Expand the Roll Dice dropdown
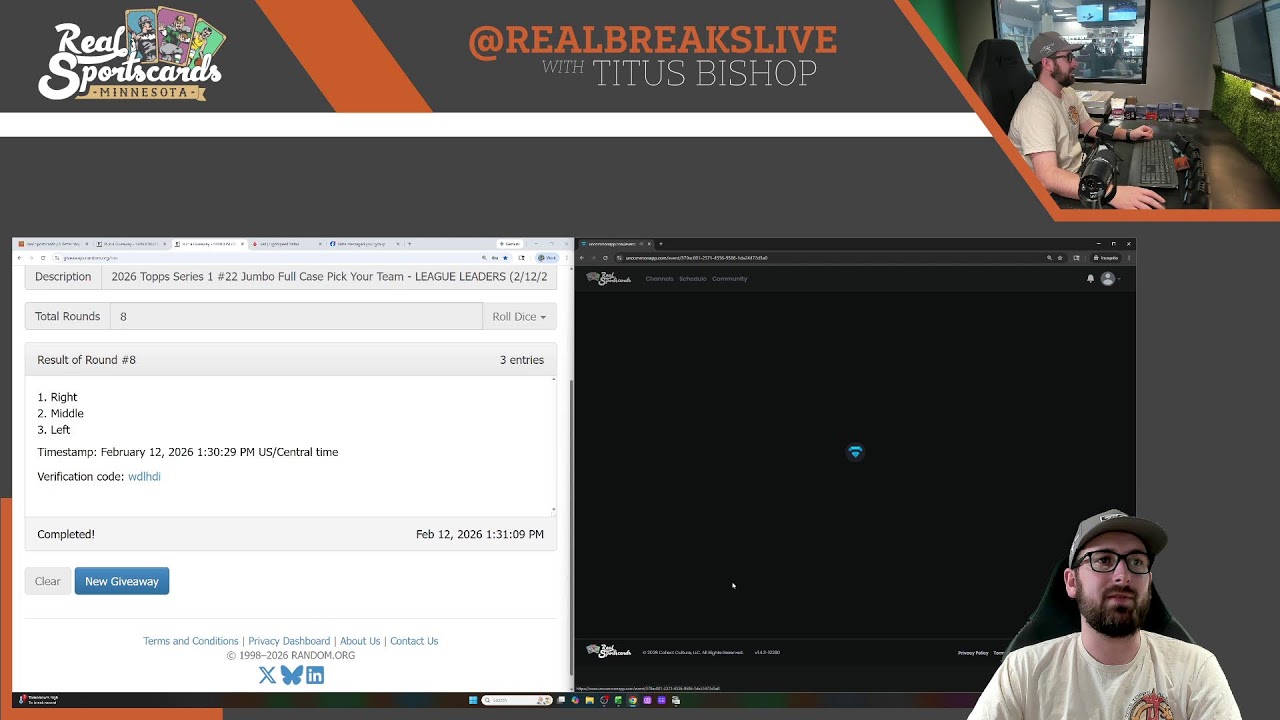Viewport: 1280px width, 720px height. point(519,317)
